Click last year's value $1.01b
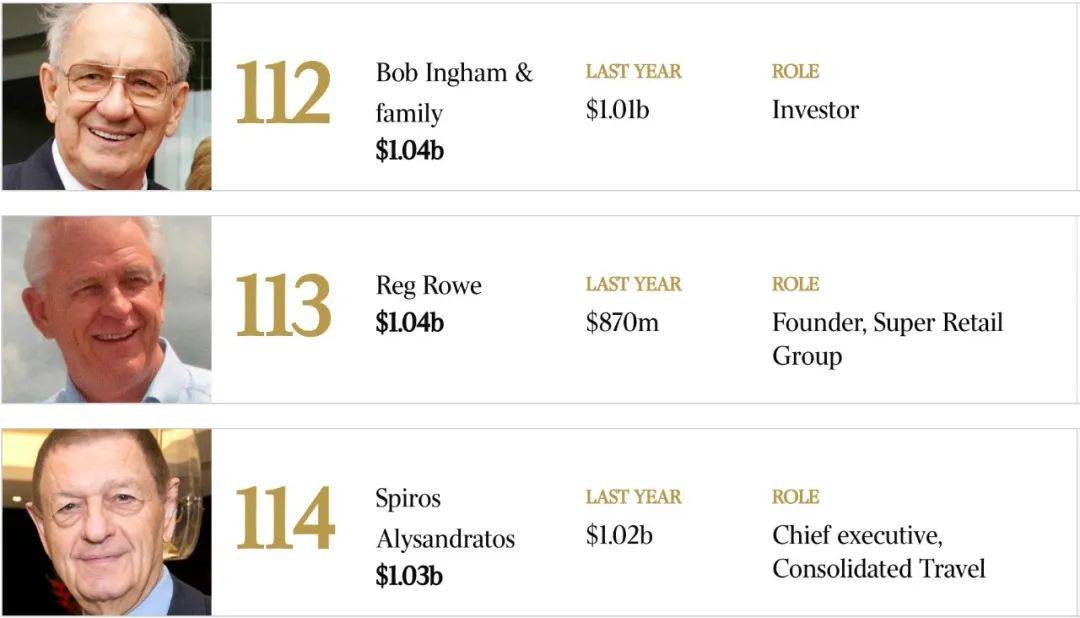 click(x=617, y=110)
